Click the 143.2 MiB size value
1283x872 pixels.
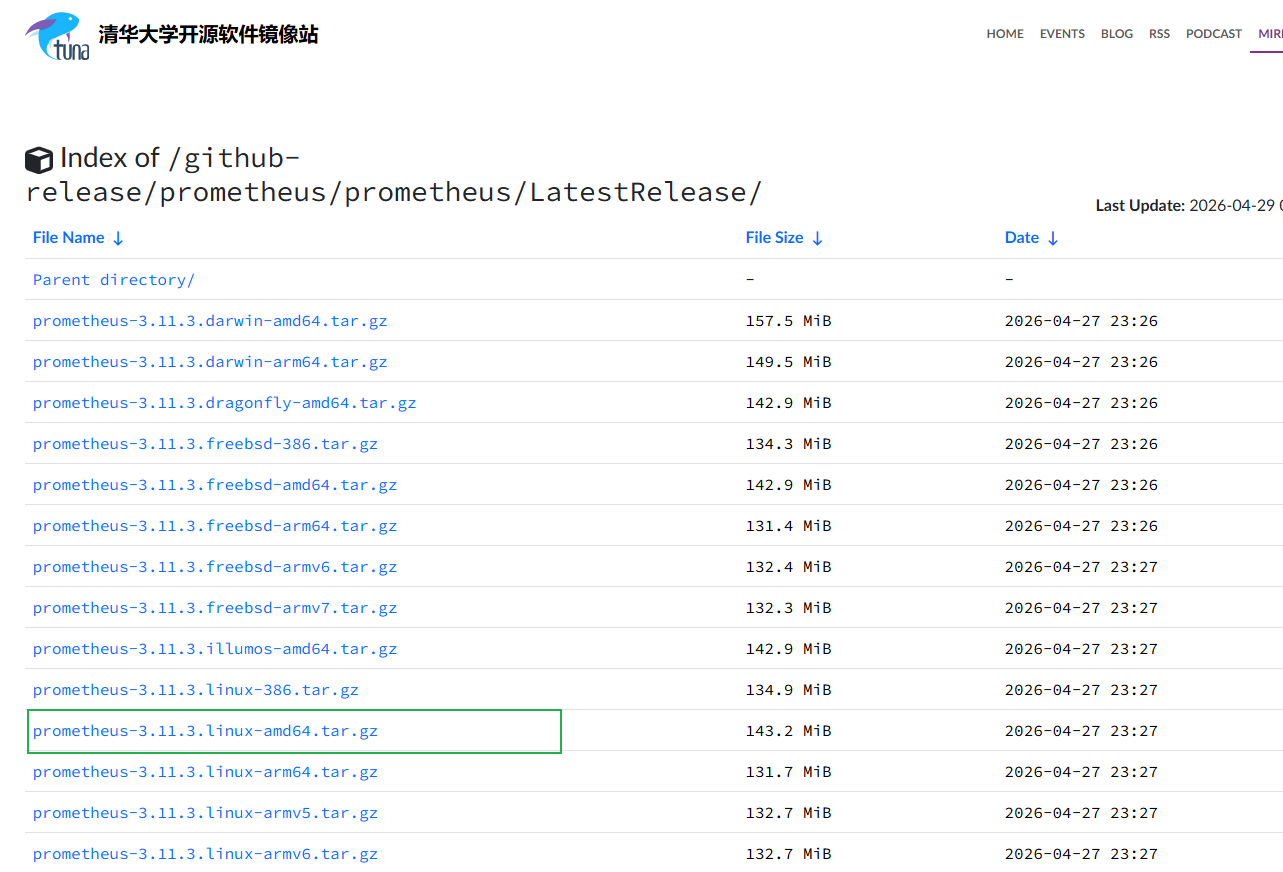tap(788, 731)
